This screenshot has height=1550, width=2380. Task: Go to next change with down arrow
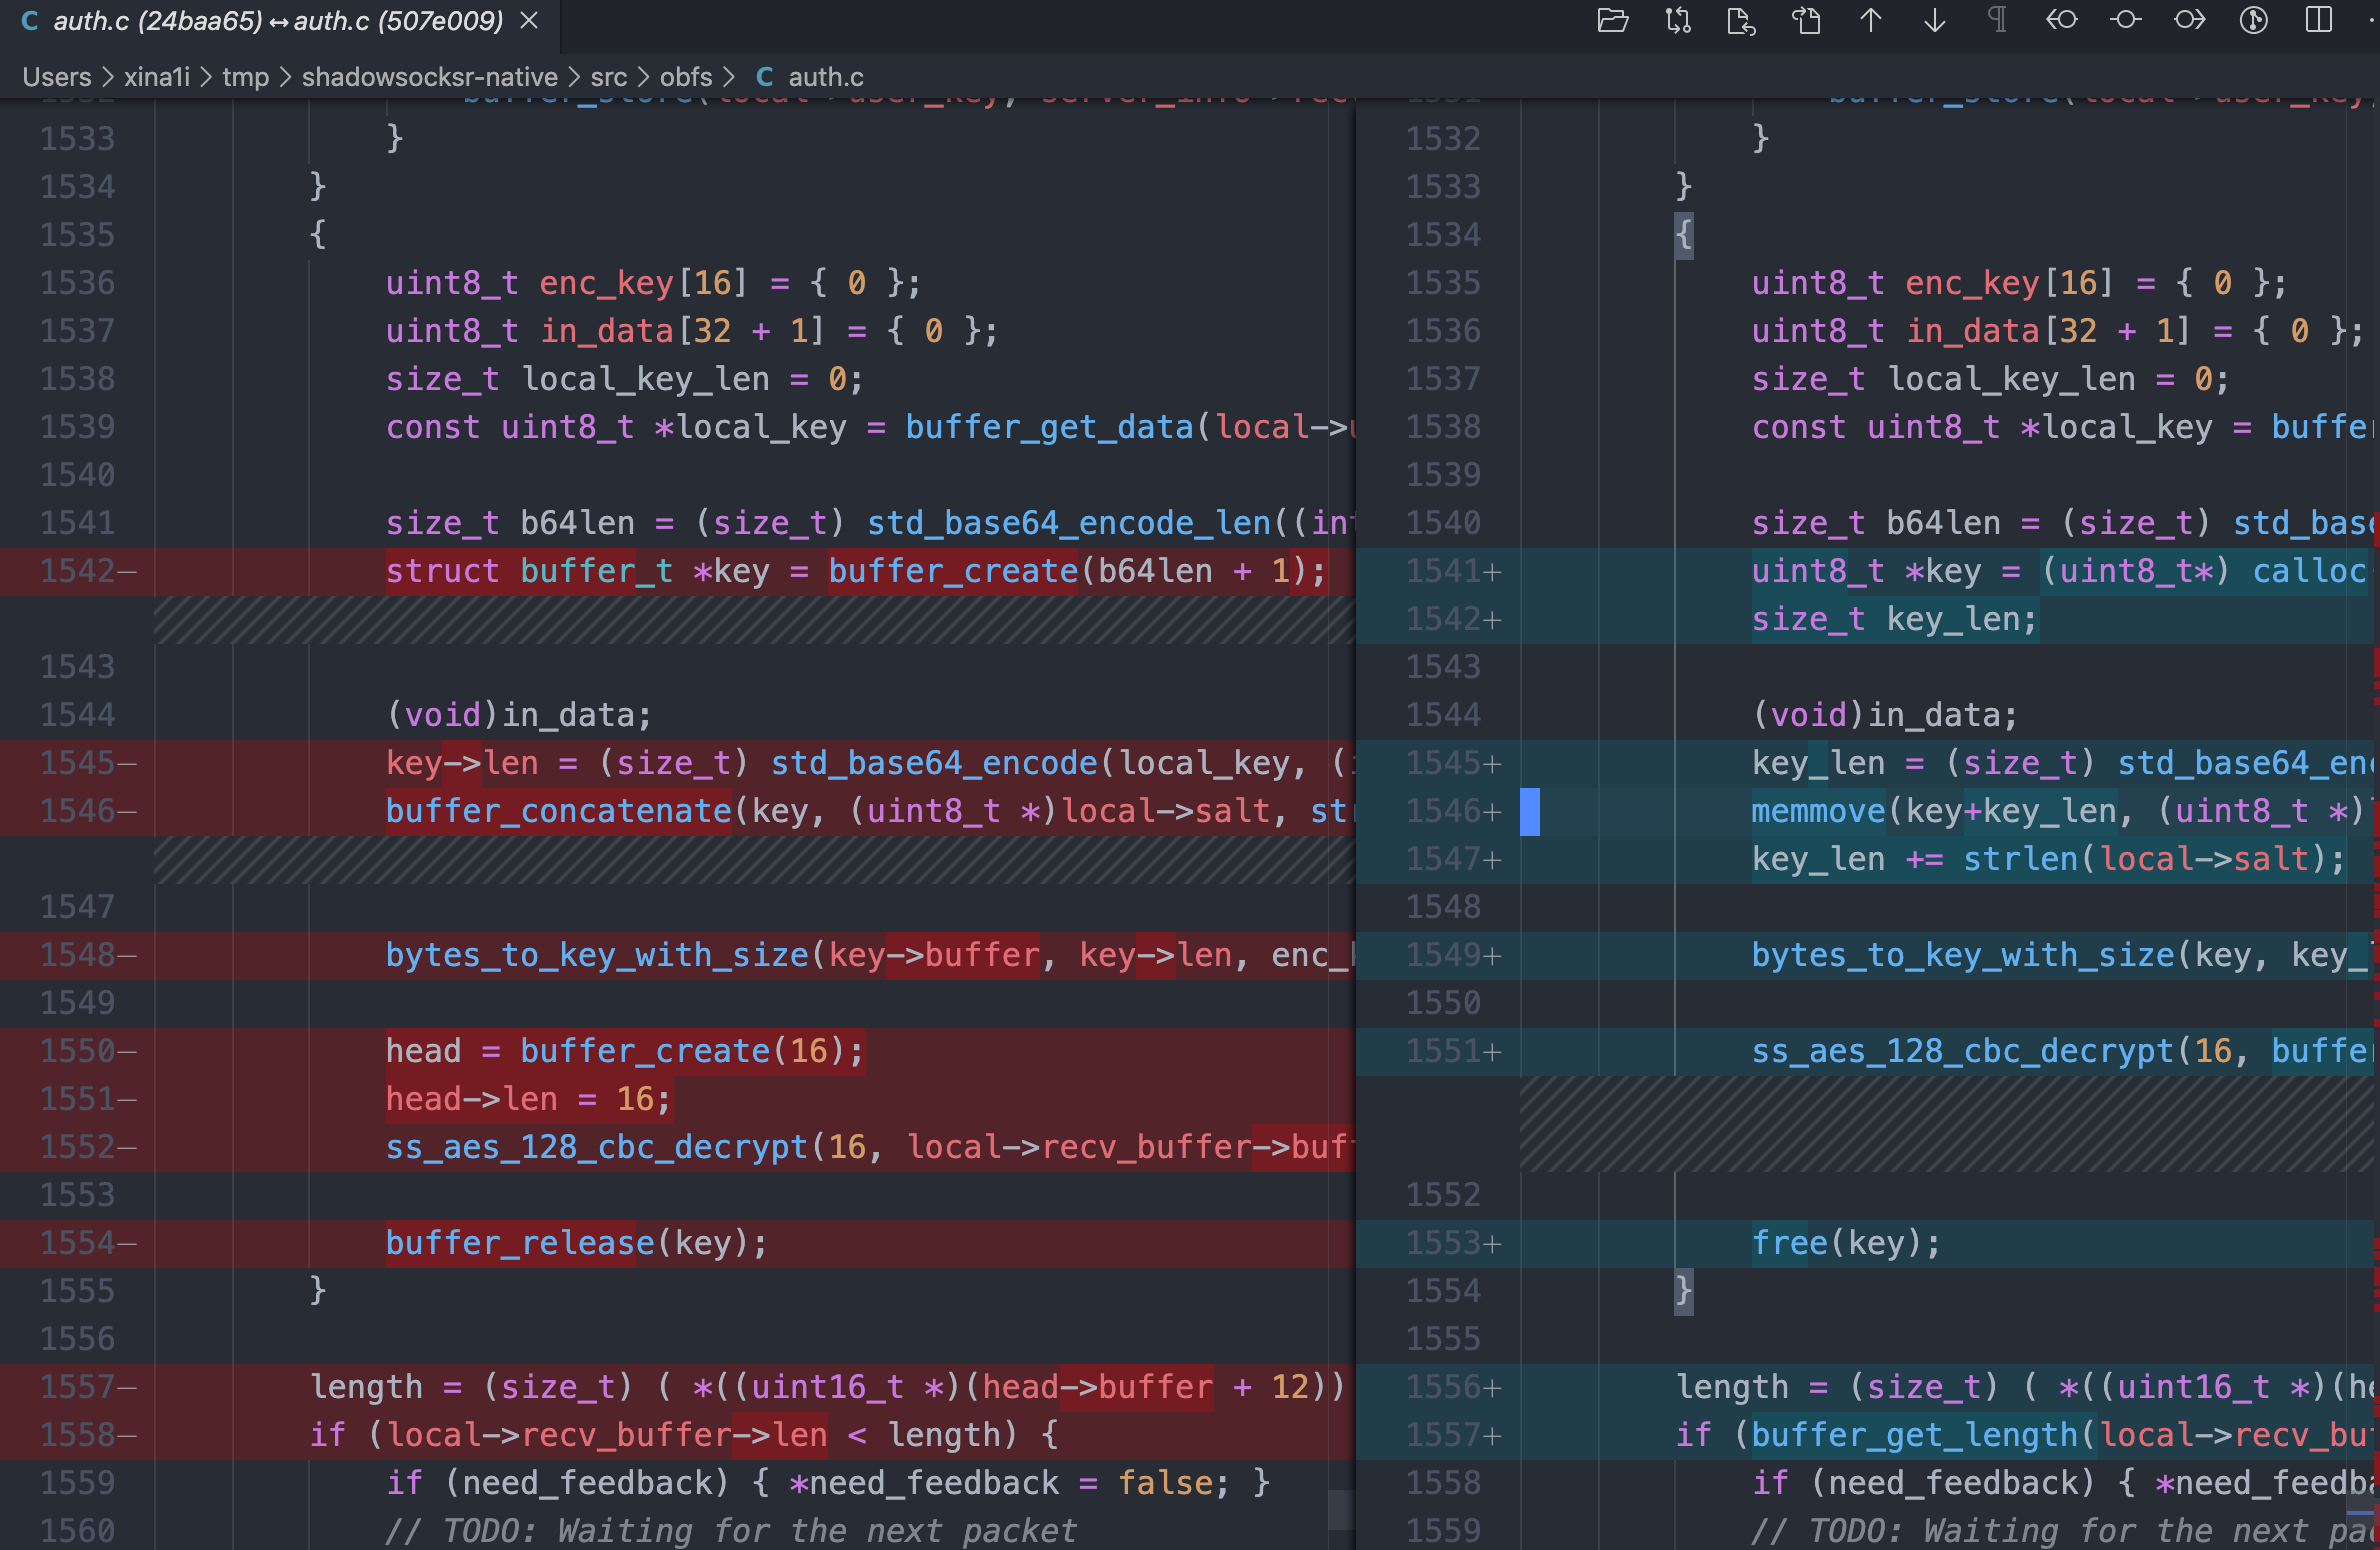tap(1934, 20)
